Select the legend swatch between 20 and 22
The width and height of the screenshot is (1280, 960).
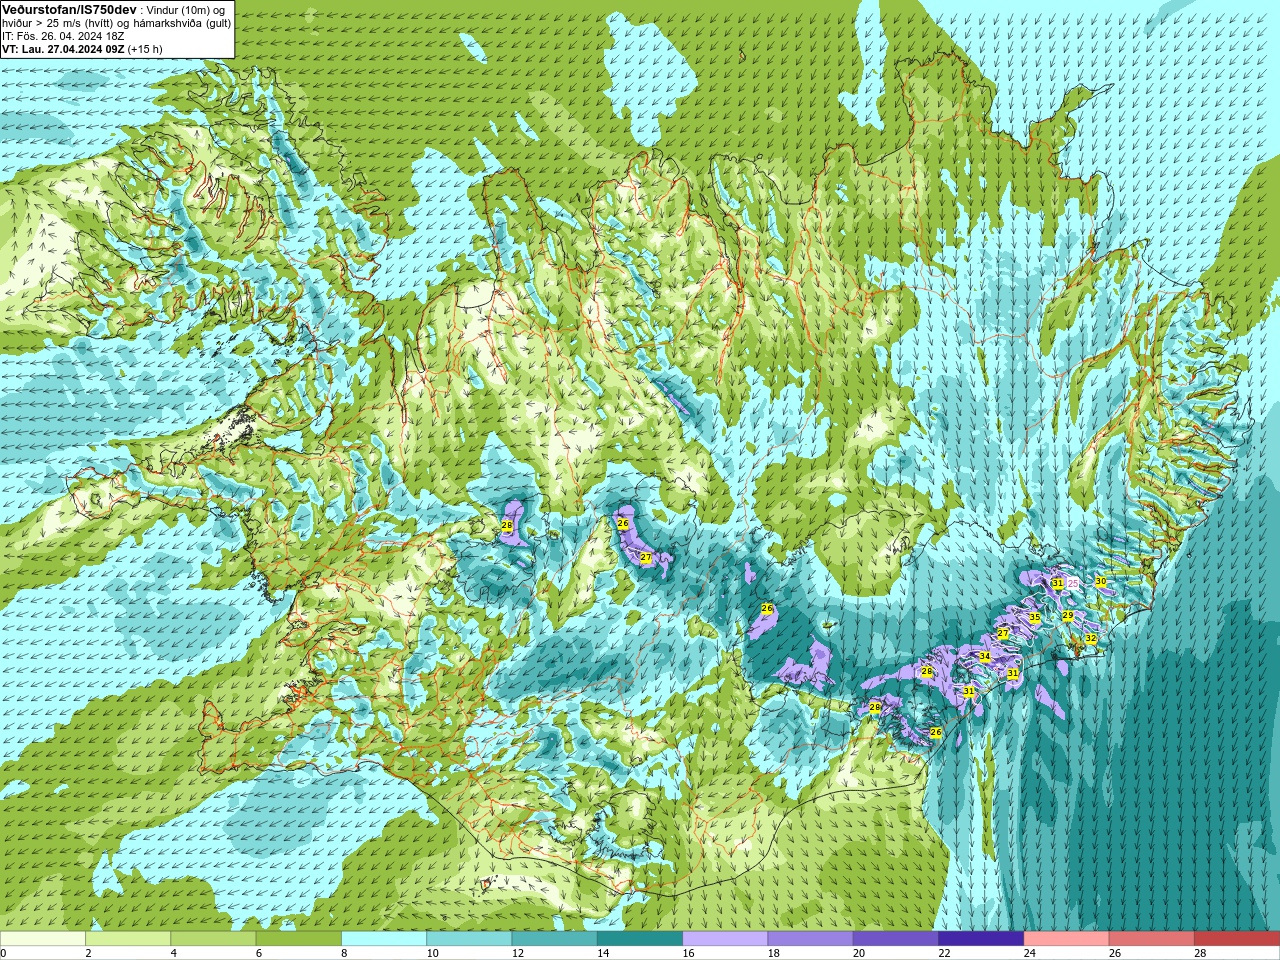tap(895, 939)
